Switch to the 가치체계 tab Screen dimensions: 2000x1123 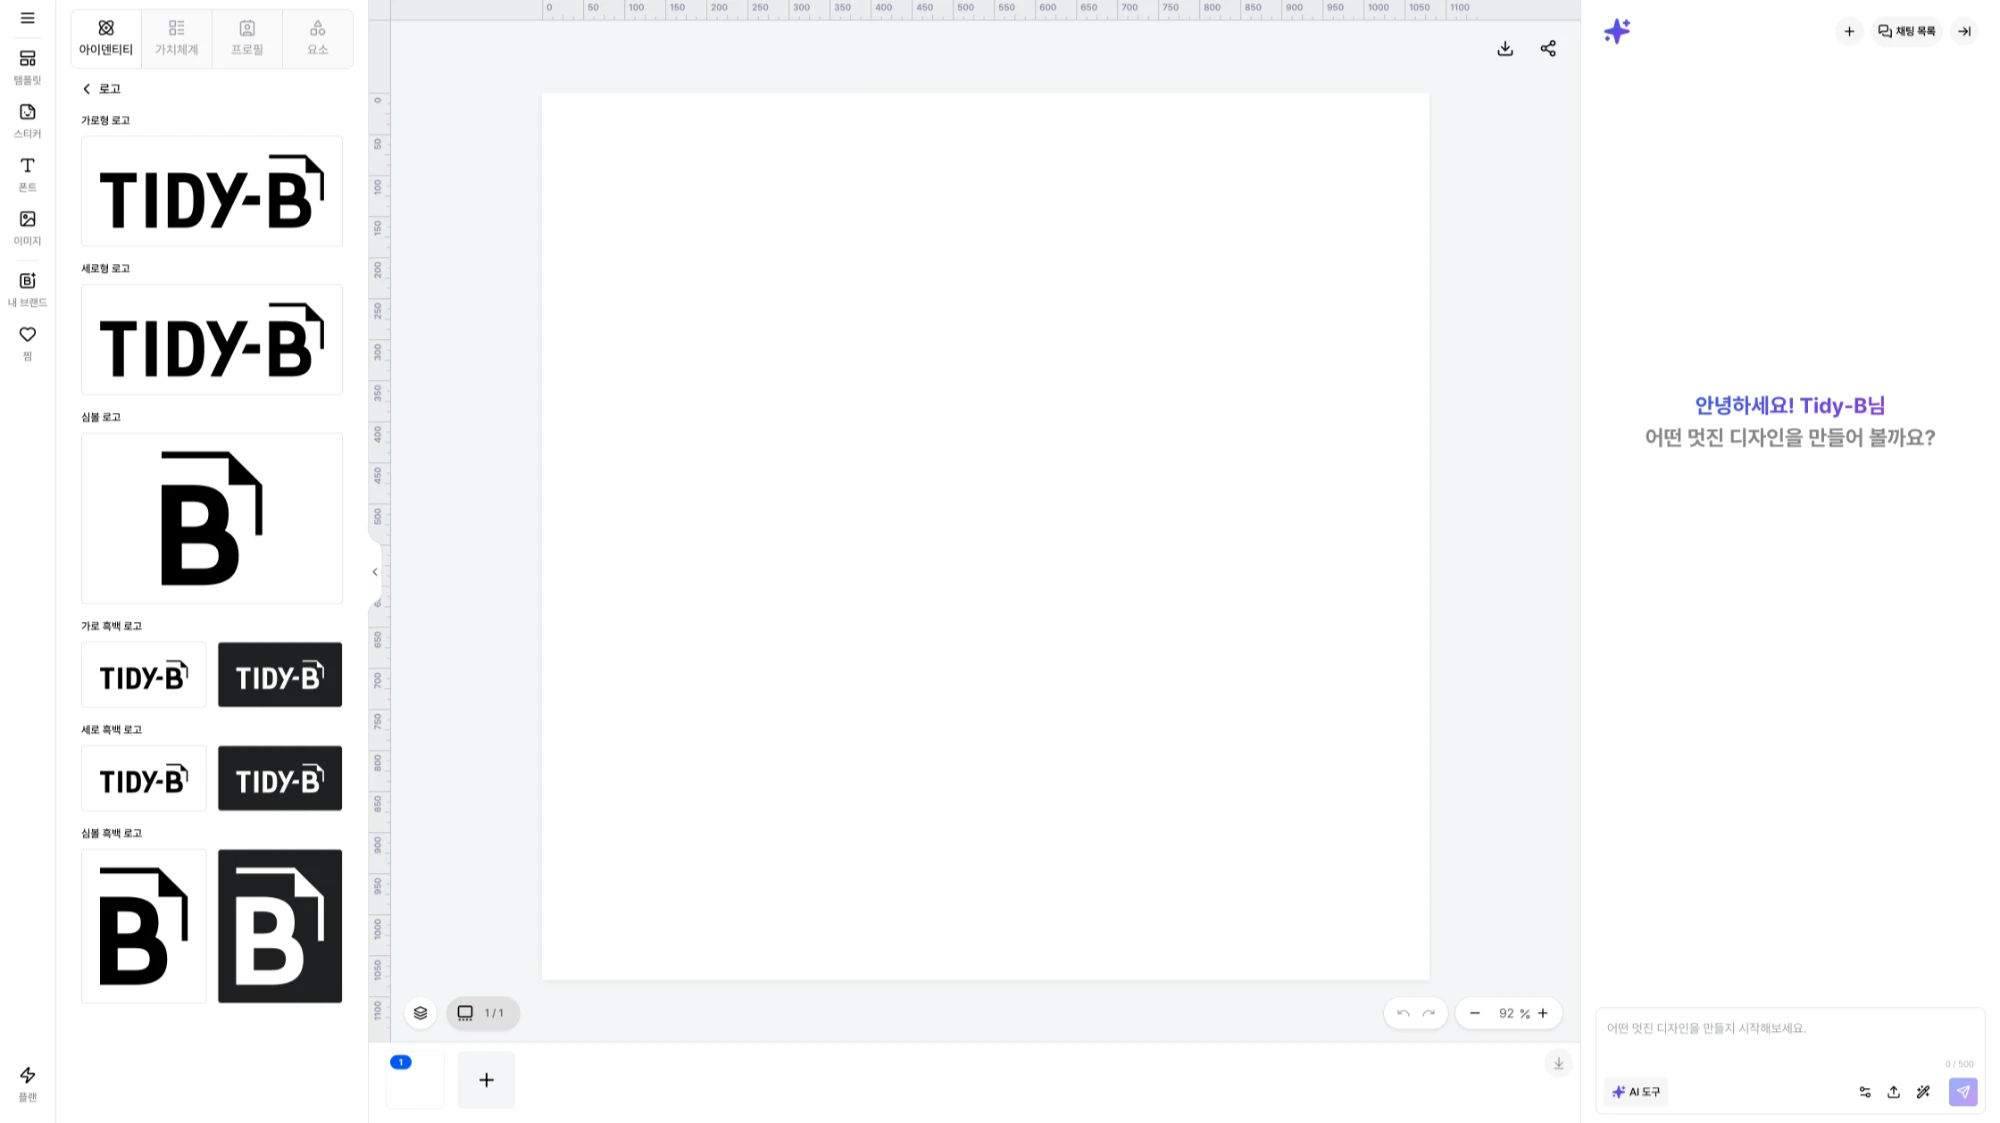[x=176, y=38]
